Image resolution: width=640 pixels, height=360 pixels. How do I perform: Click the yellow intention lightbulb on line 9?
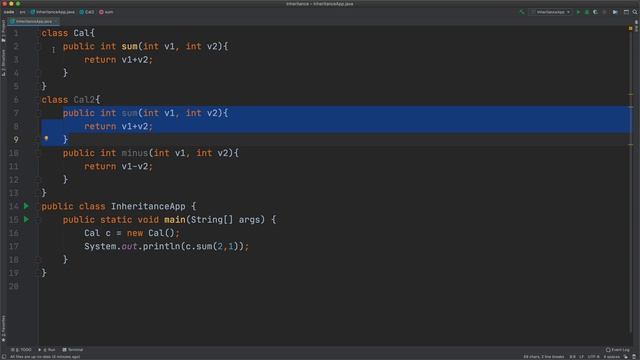pos(46,139)
